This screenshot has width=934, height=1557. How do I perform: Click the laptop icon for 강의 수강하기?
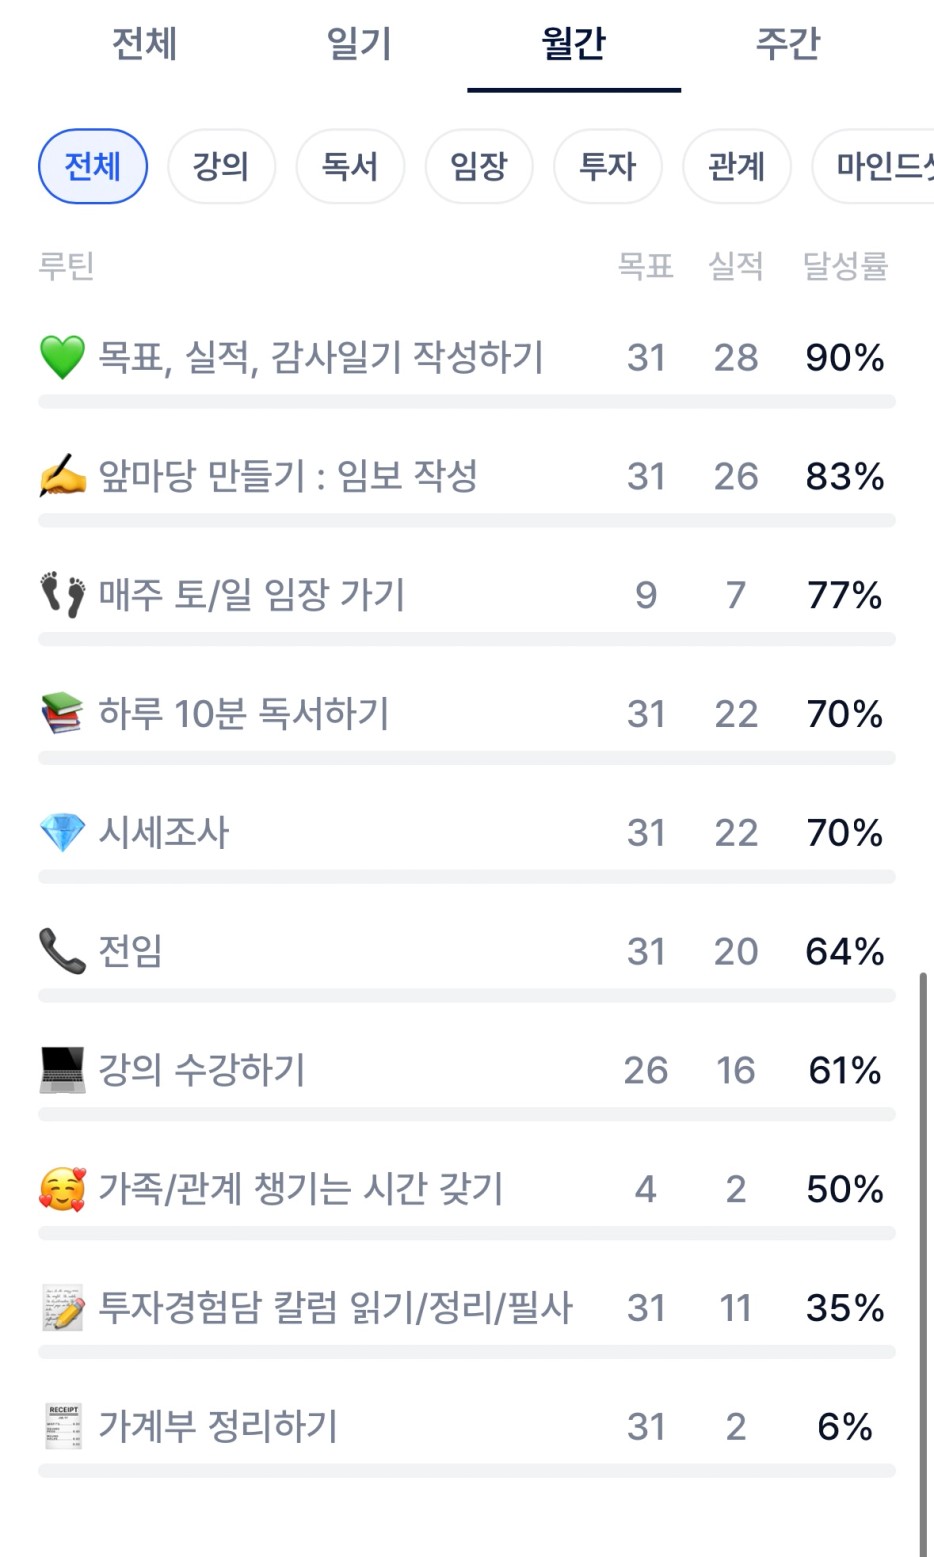click(62, 1070)
